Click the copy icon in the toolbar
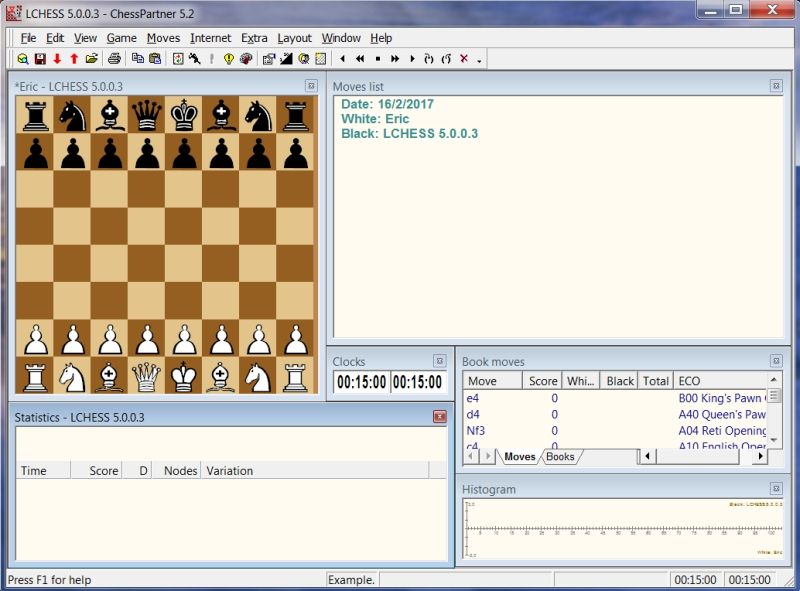 coord(137,59)
